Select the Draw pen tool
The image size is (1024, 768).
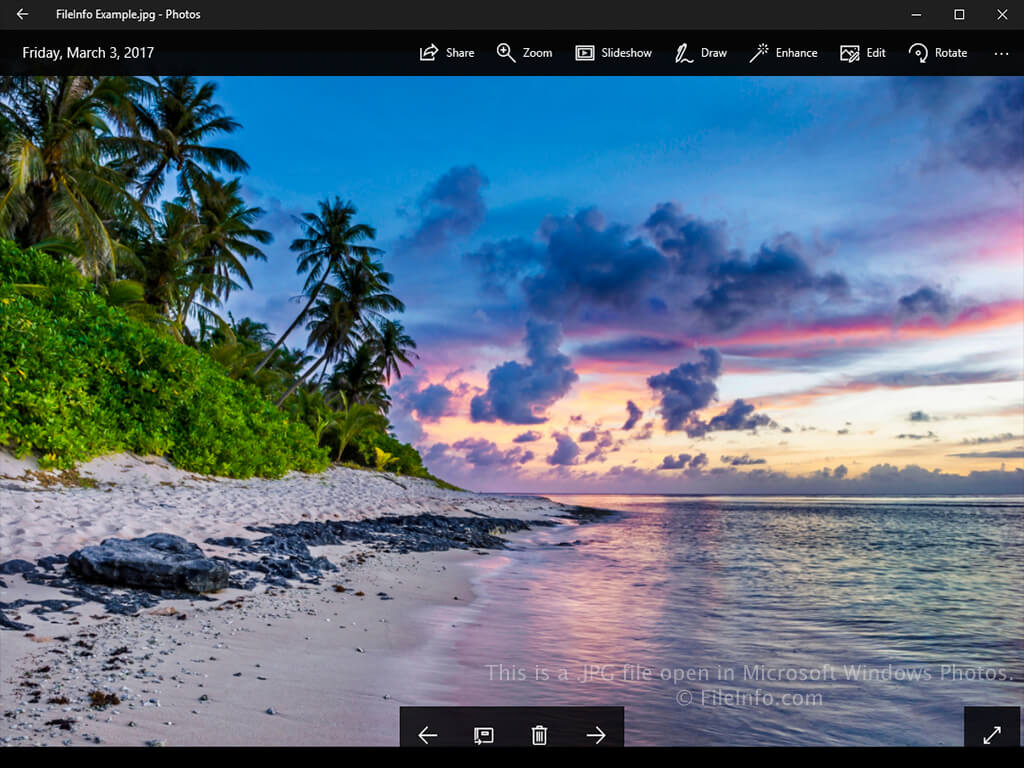pos(700,53)
